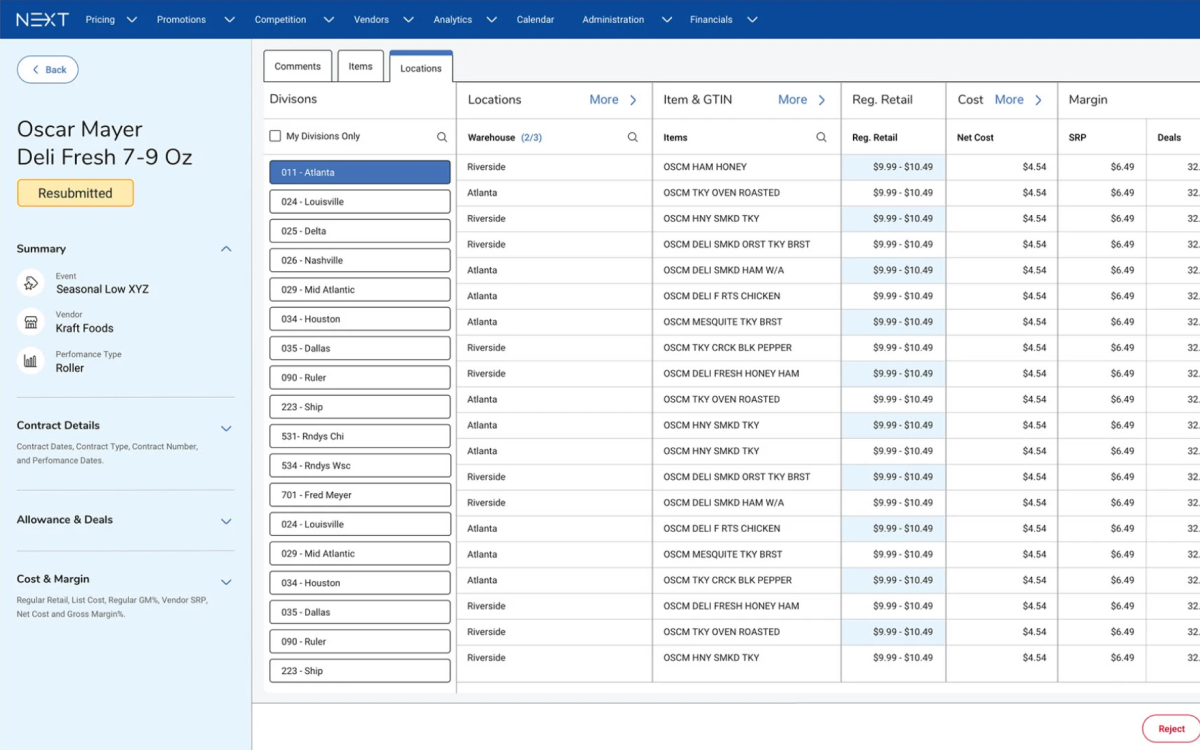The image size is (1200, 750).
Task: Click the NEXT logo in header
Action: [42, 19]
